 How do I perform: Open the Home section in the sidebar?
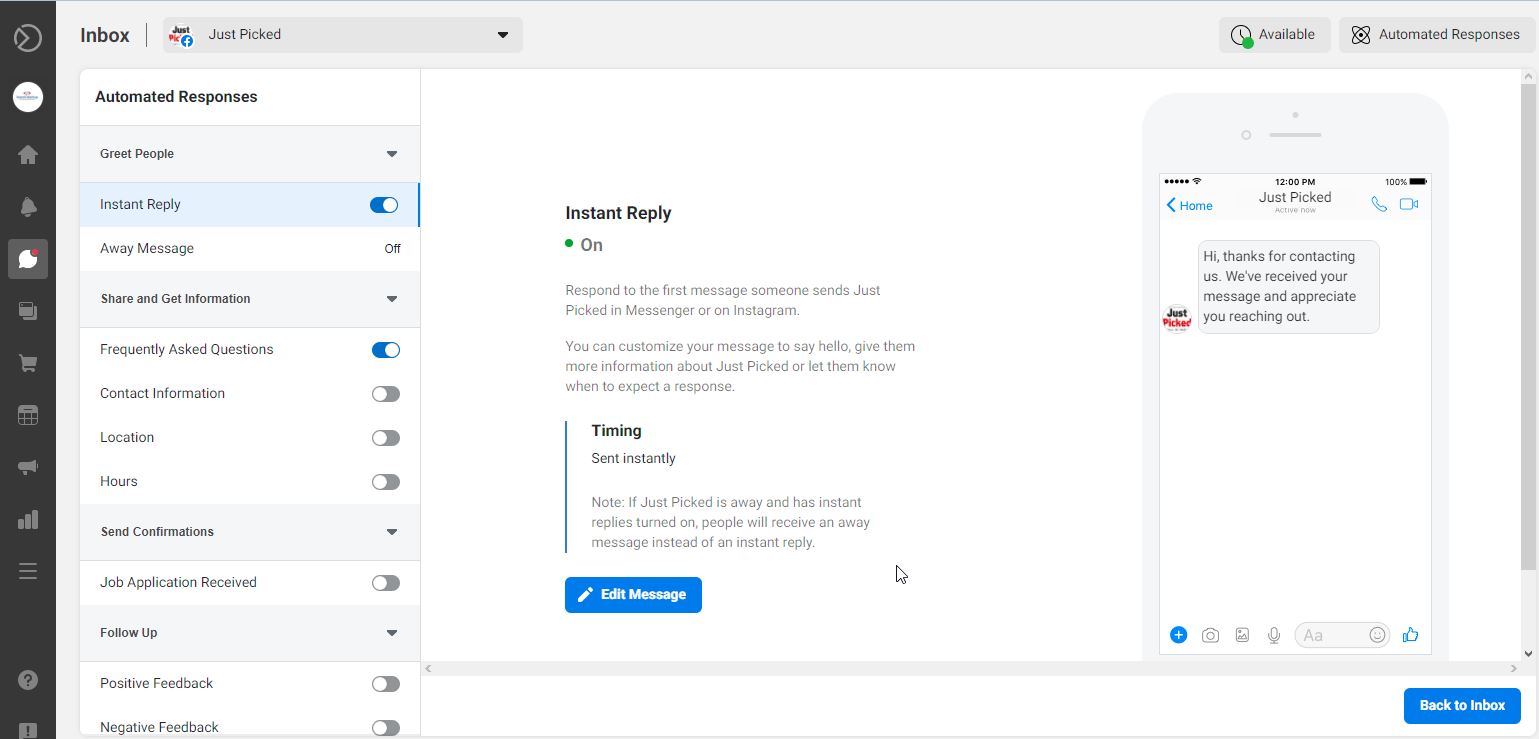(27, 154)
